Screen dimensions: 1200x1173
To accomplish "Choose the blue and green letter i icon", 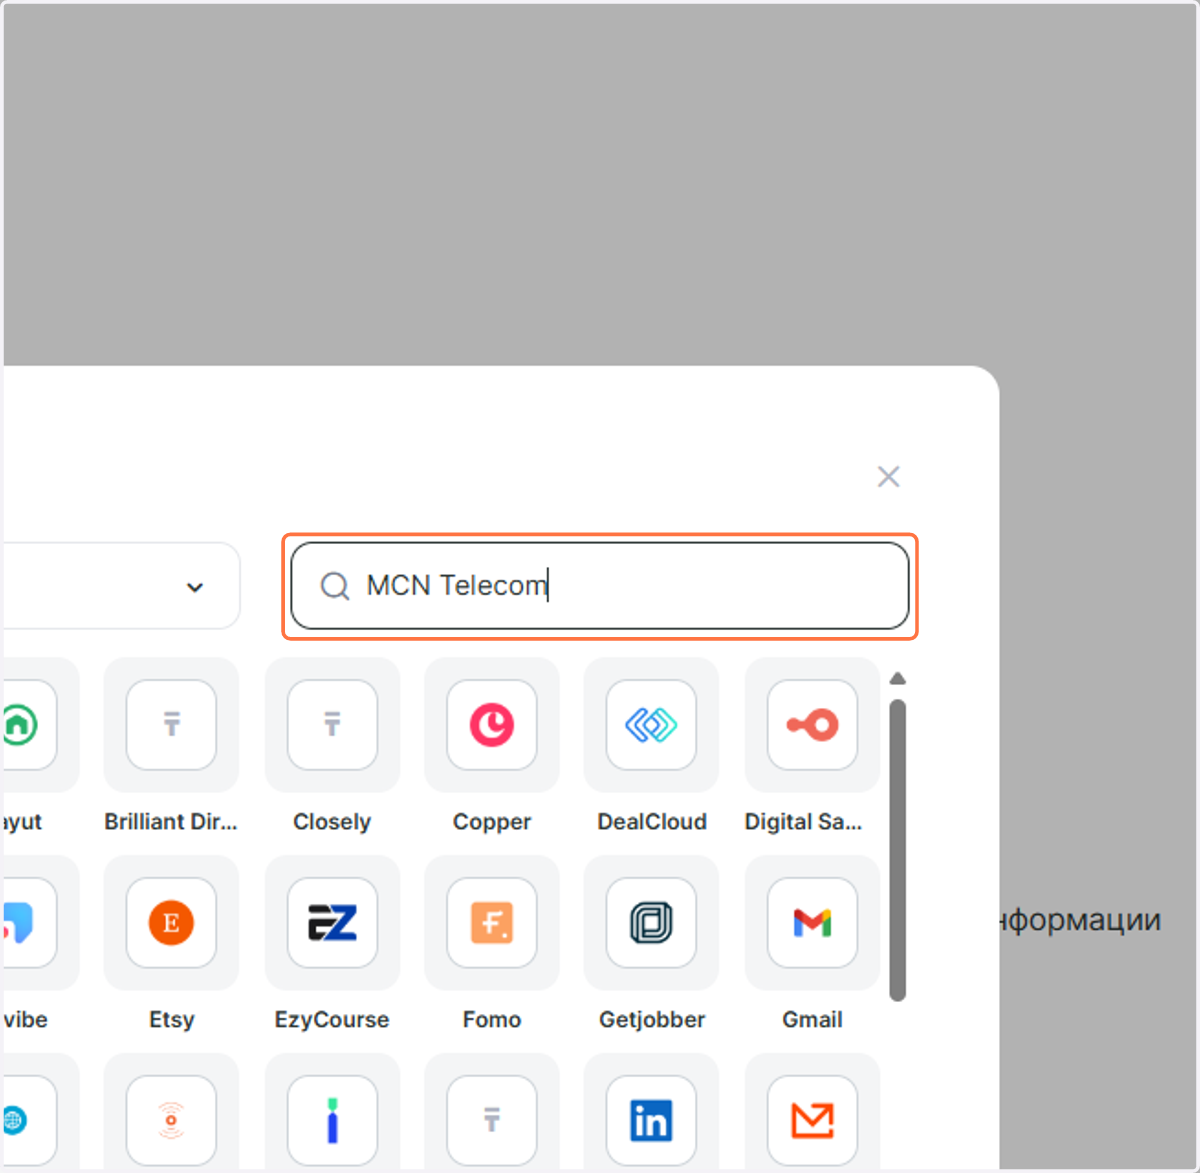I will tap(332, 1120).
